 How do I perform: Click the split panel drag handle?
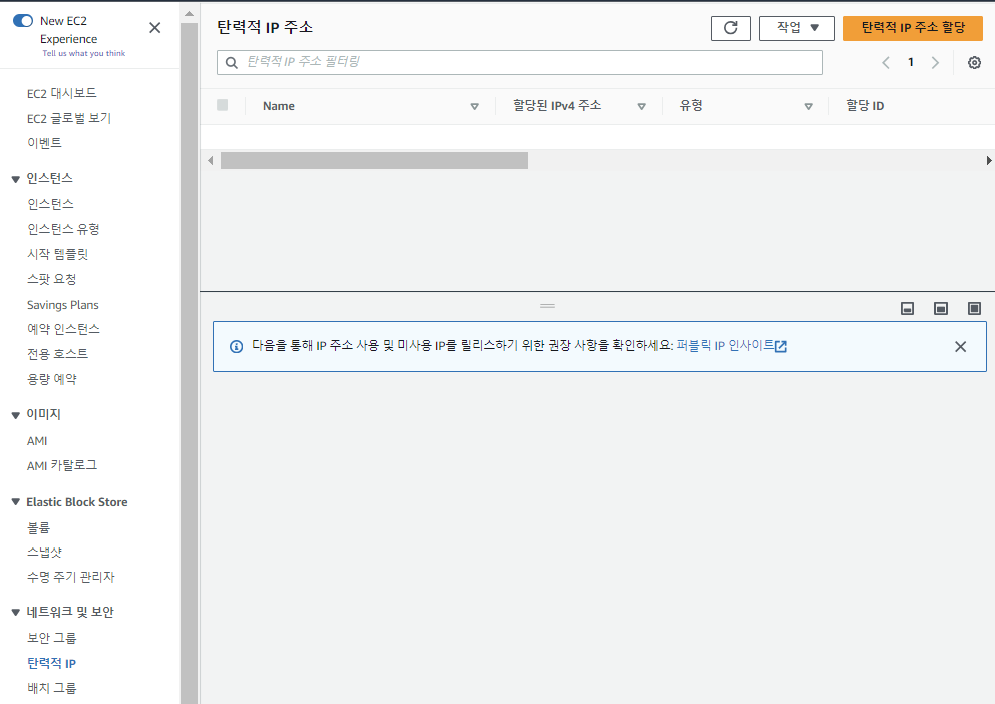(547, 306)
